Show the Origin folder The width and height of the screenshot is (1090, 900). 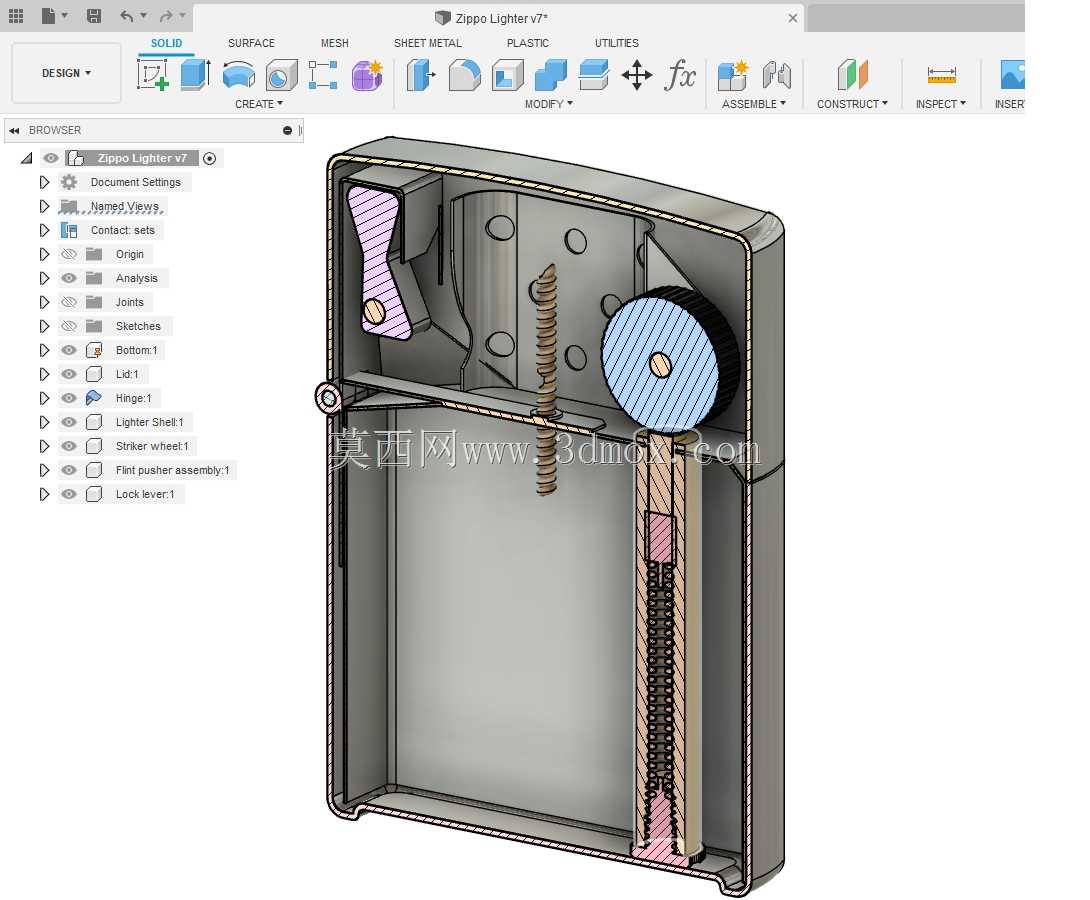pyautogui.click(x=69, y=254)
